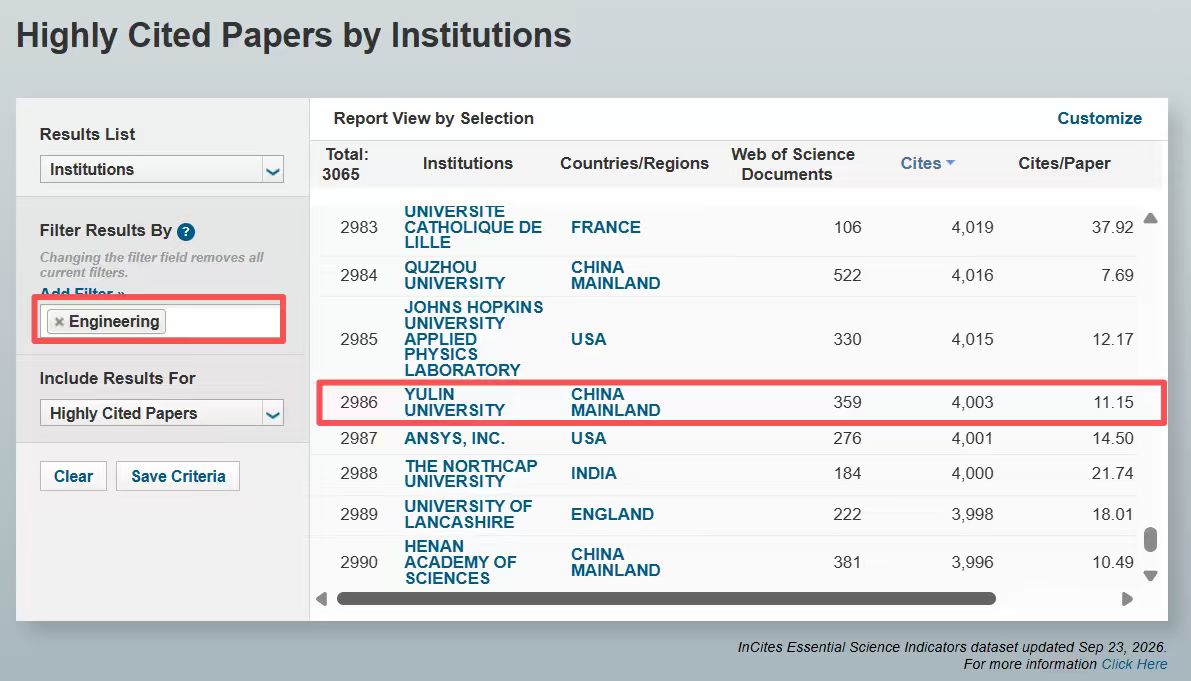The height and width of the screenshot is (681, 1191).
Task: Click the Filter Results By help icon
Action: 186,232
